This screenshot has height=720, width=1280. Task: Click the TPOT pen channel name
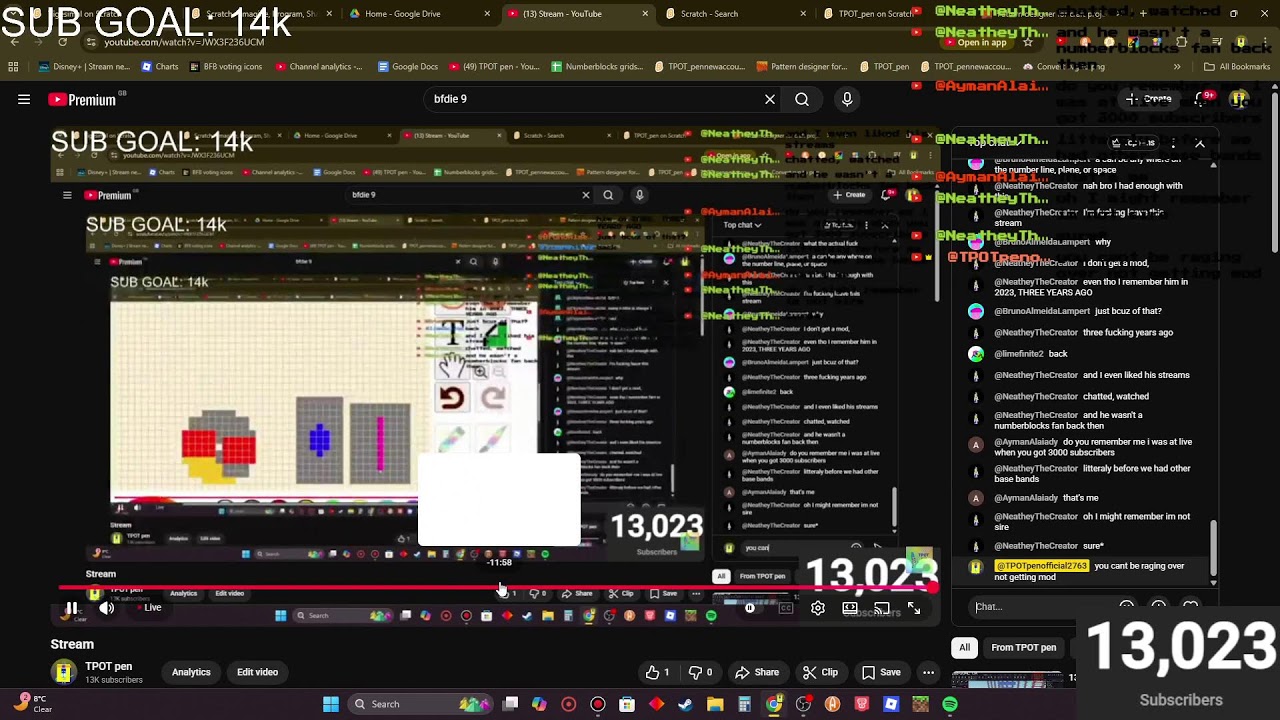[x=108, y=666]
